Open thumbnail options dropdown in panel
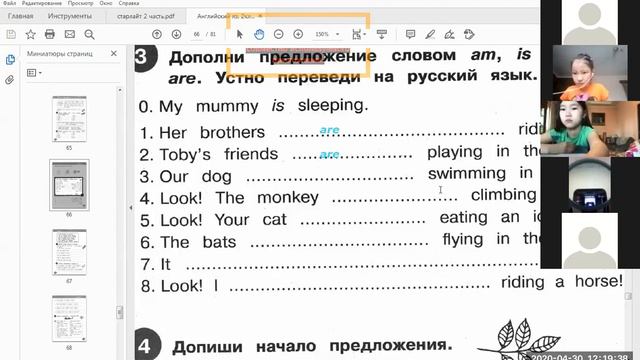Viewport: 640px width, 360px height. 34,73
